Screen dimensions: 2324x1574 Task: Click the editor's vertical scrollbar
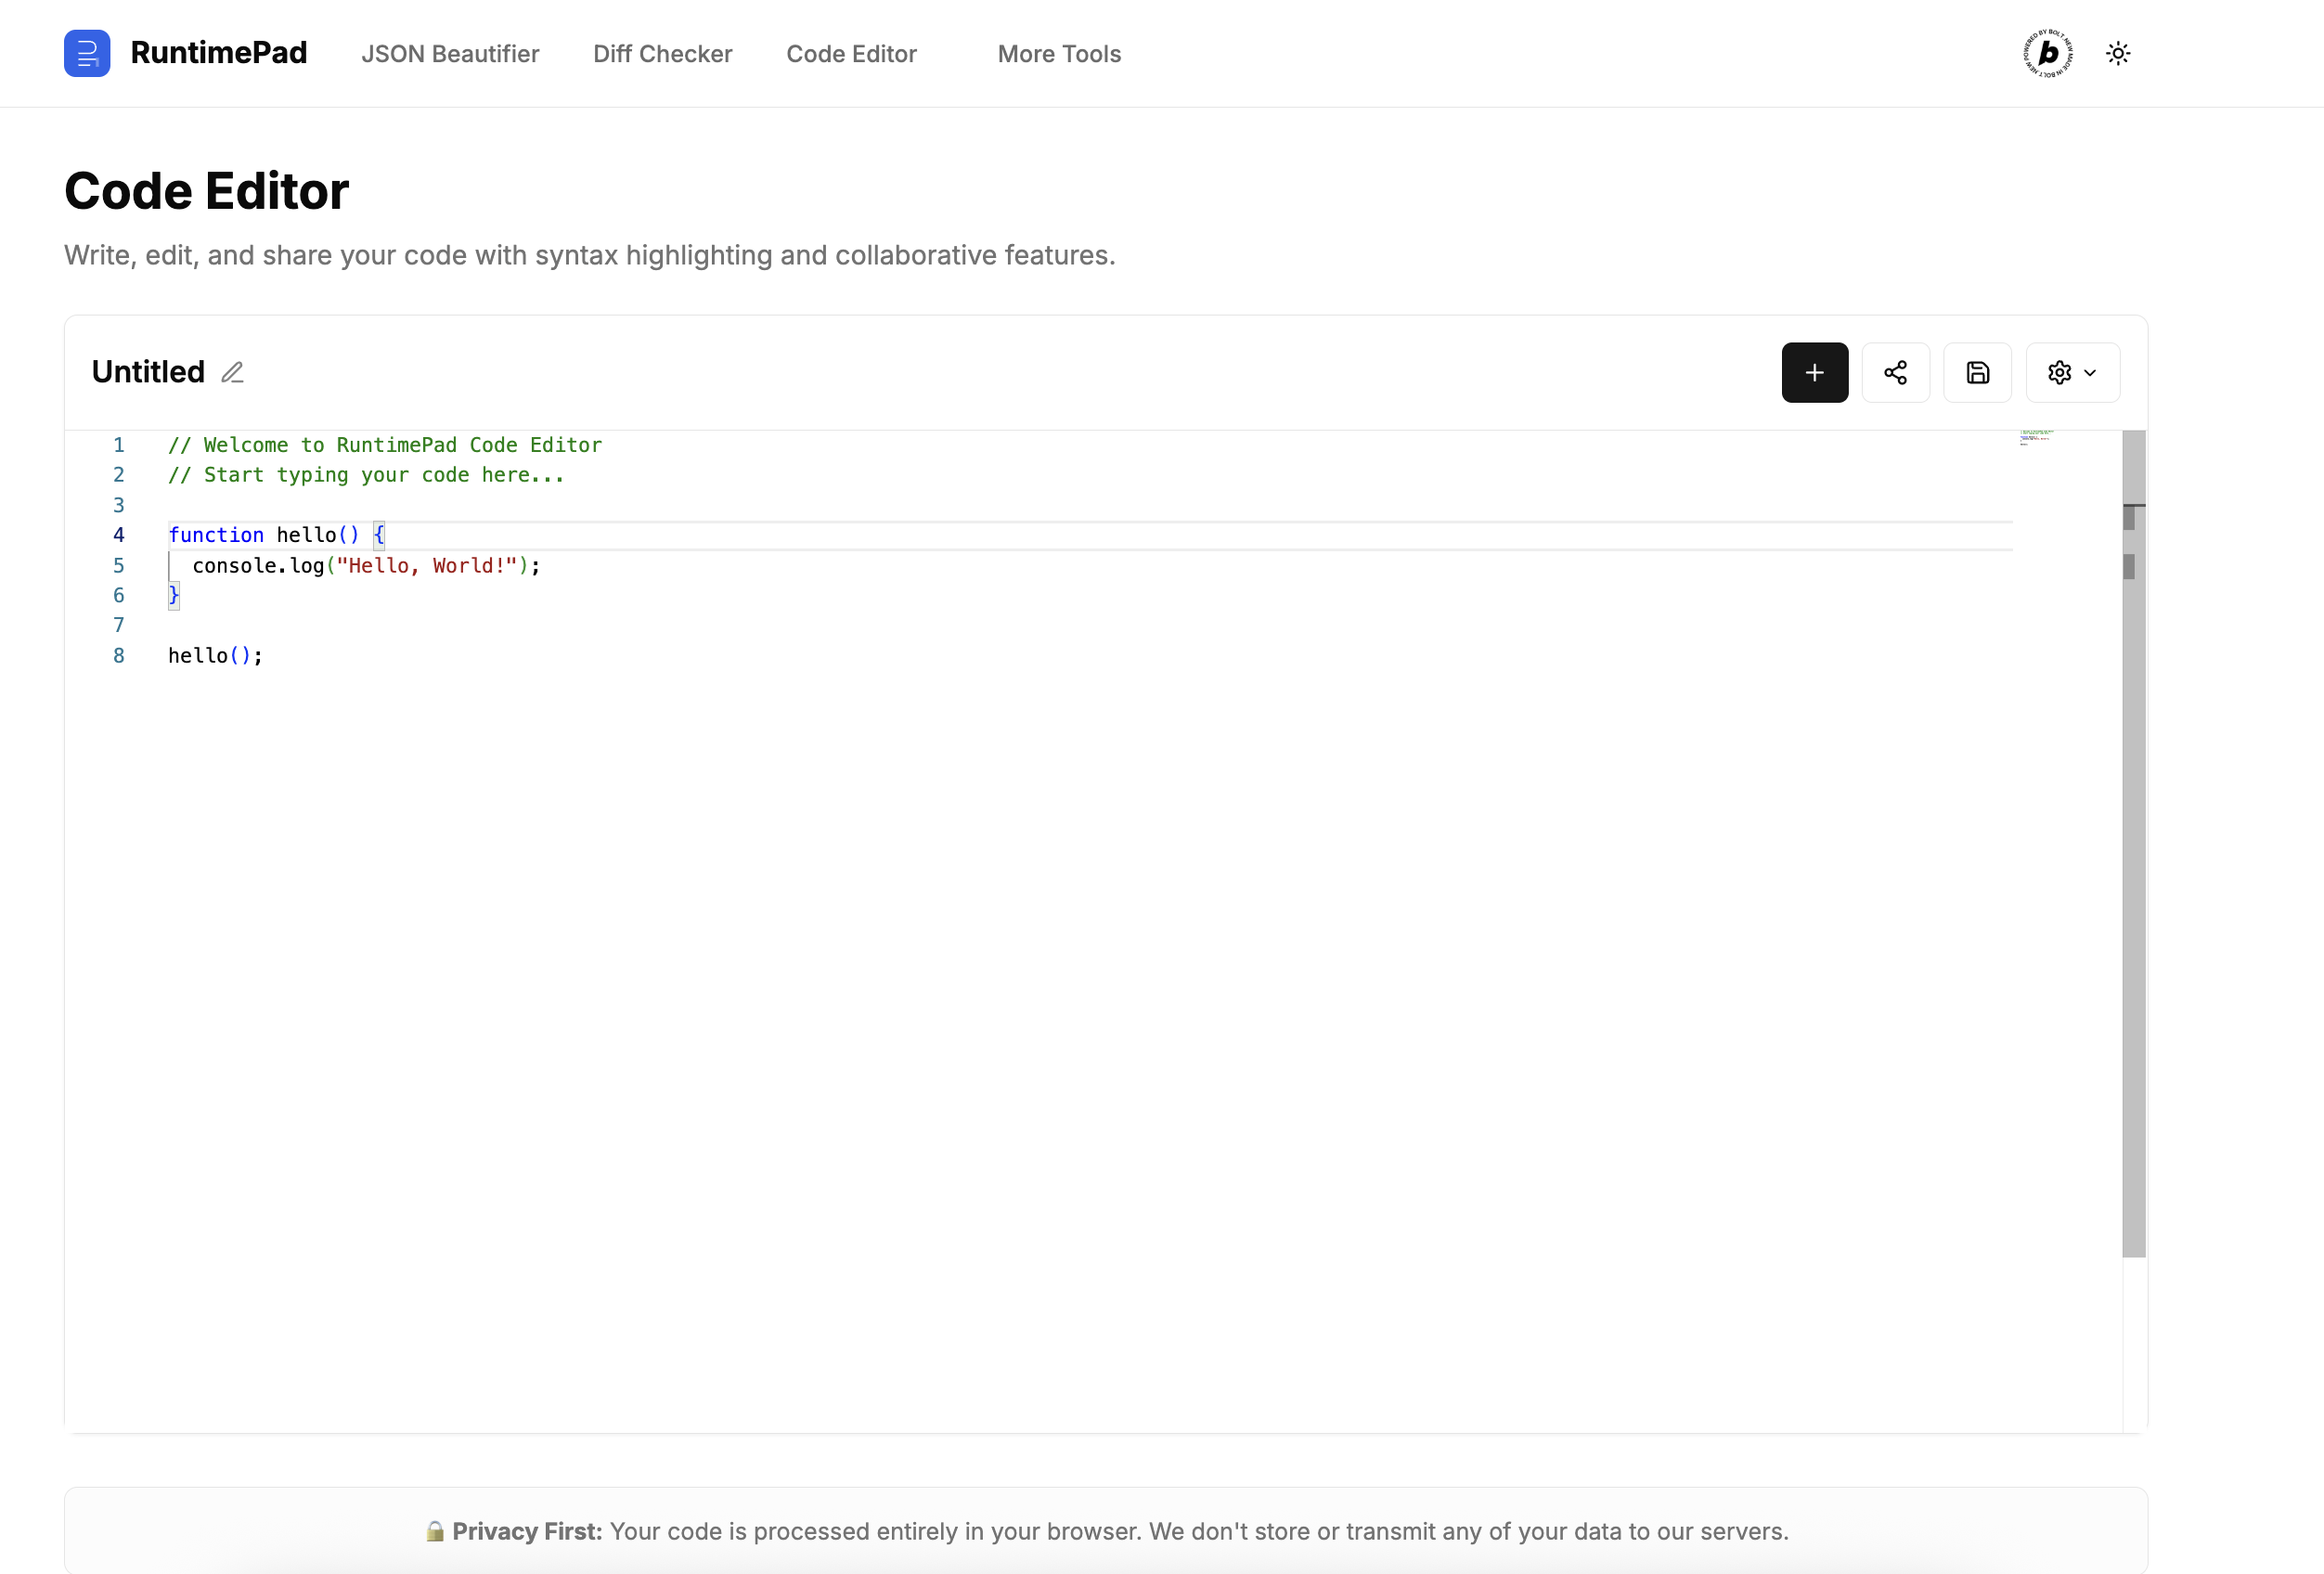click(x=2134, y=850)
